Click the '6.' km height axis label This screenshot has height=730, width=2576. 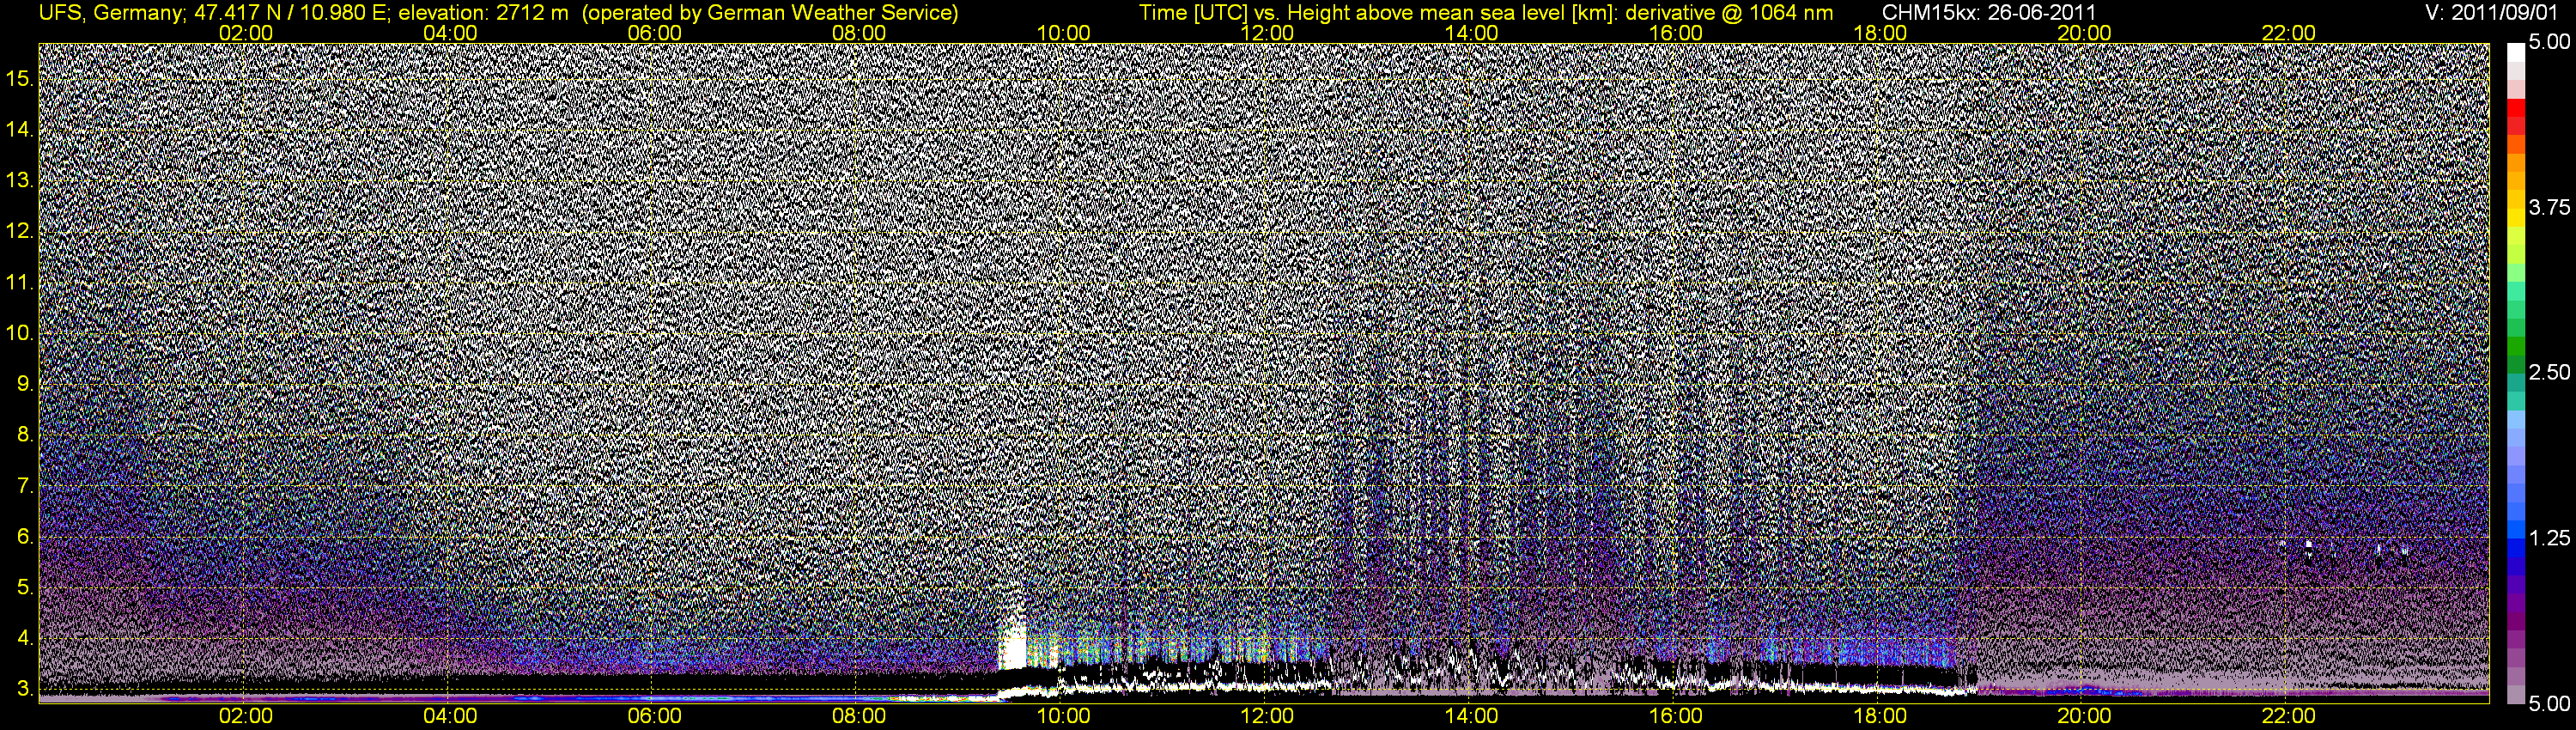(x=26, y=537)
